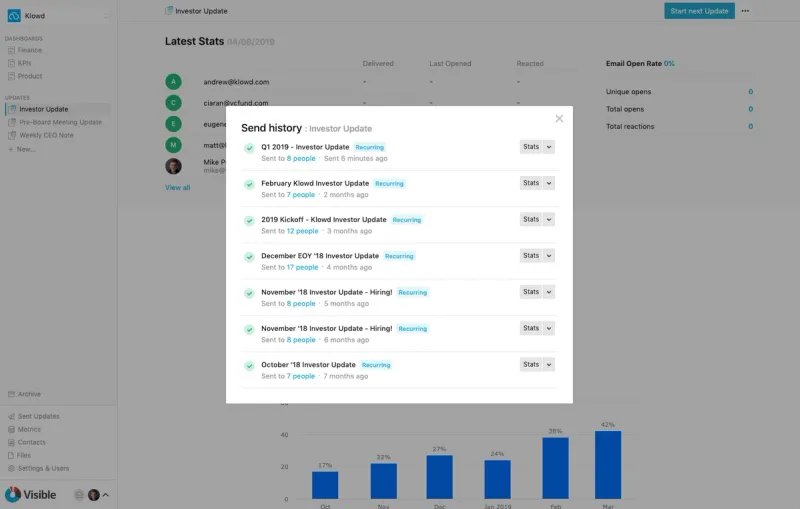The image size is (800, 509).
Task: Click December EOY '18 sent checkmark icon
Action: click(249, 257)
